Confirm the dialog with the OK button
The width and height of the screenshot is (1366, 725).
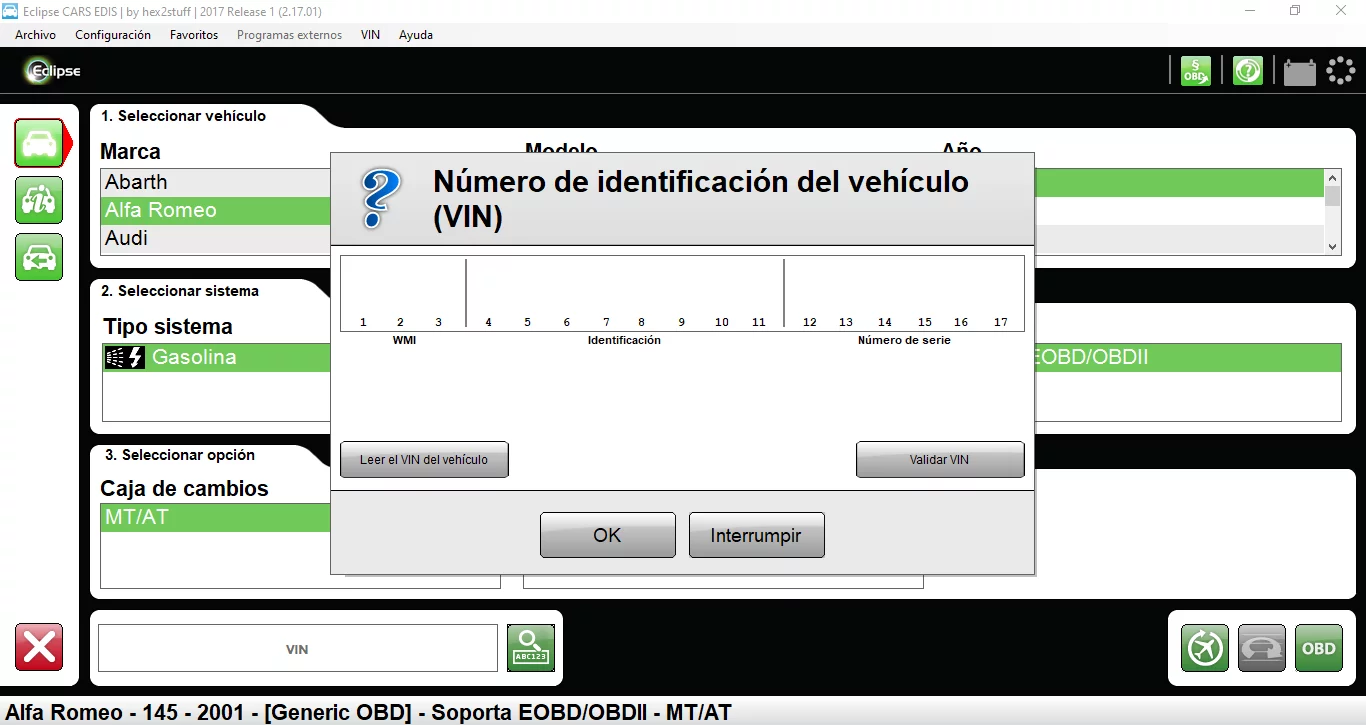(607, 535)
